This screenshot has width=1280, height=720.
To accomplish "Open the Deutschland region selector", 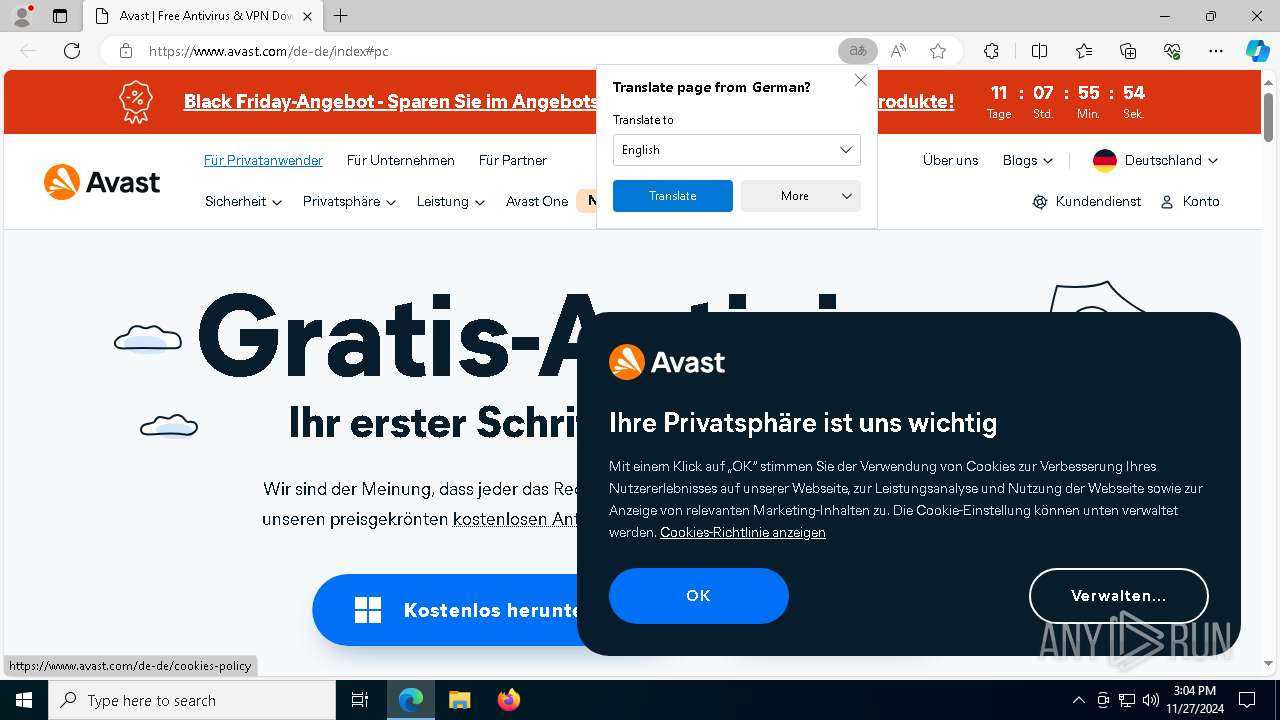I will [1156, 160].
